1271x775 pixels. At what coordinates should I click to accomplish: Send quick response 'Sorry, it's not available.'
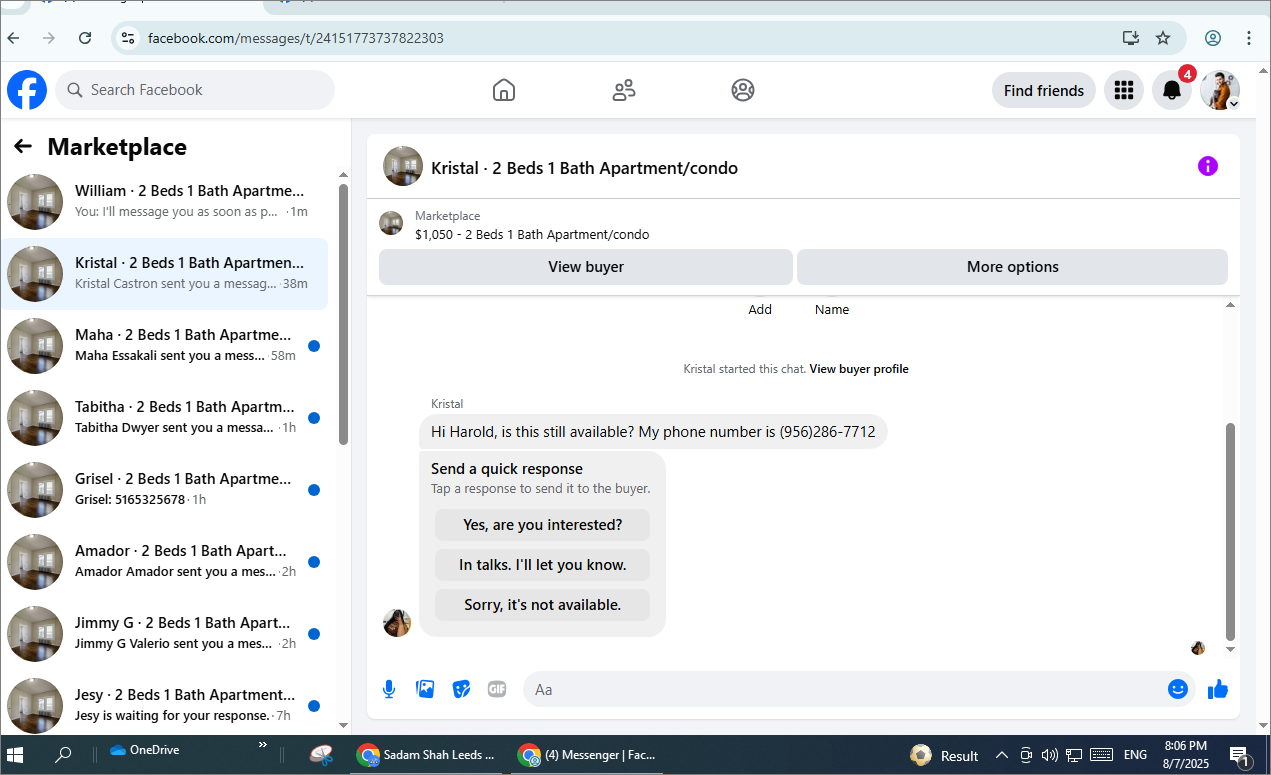[x=542, y=605]
